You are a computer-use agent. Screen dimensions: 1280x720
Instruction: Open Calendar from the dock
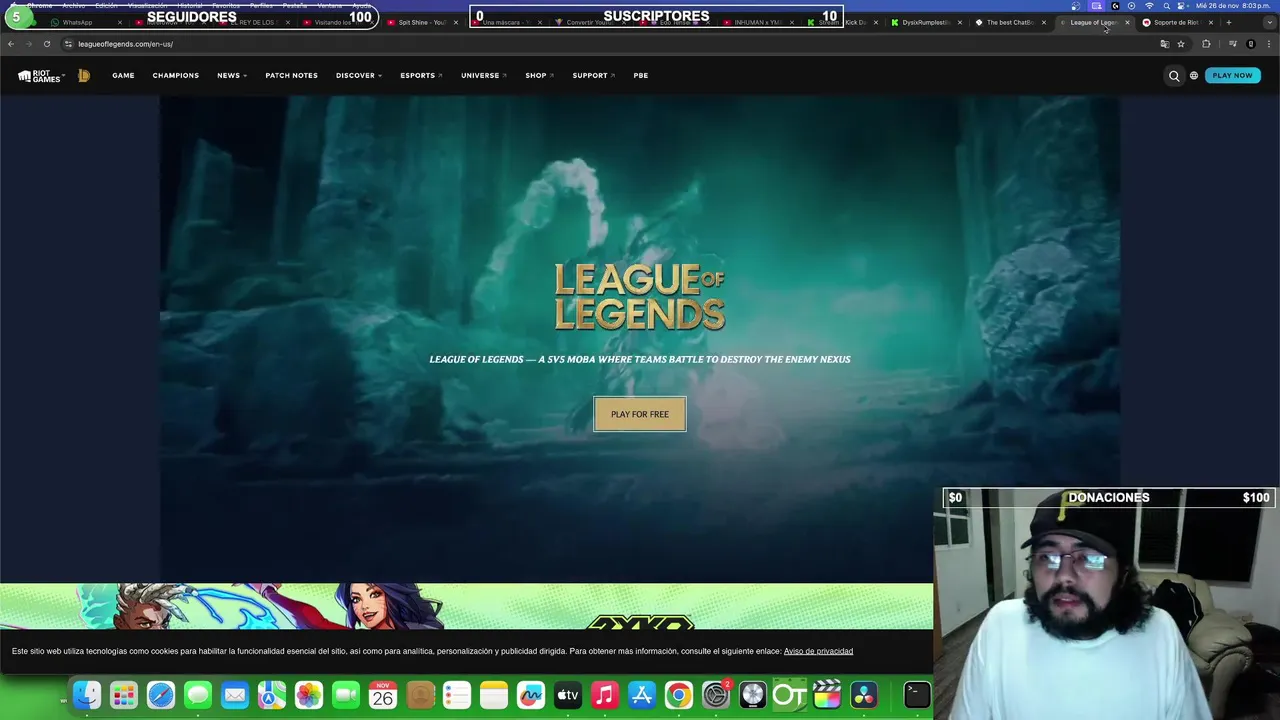tap(383, 694)
